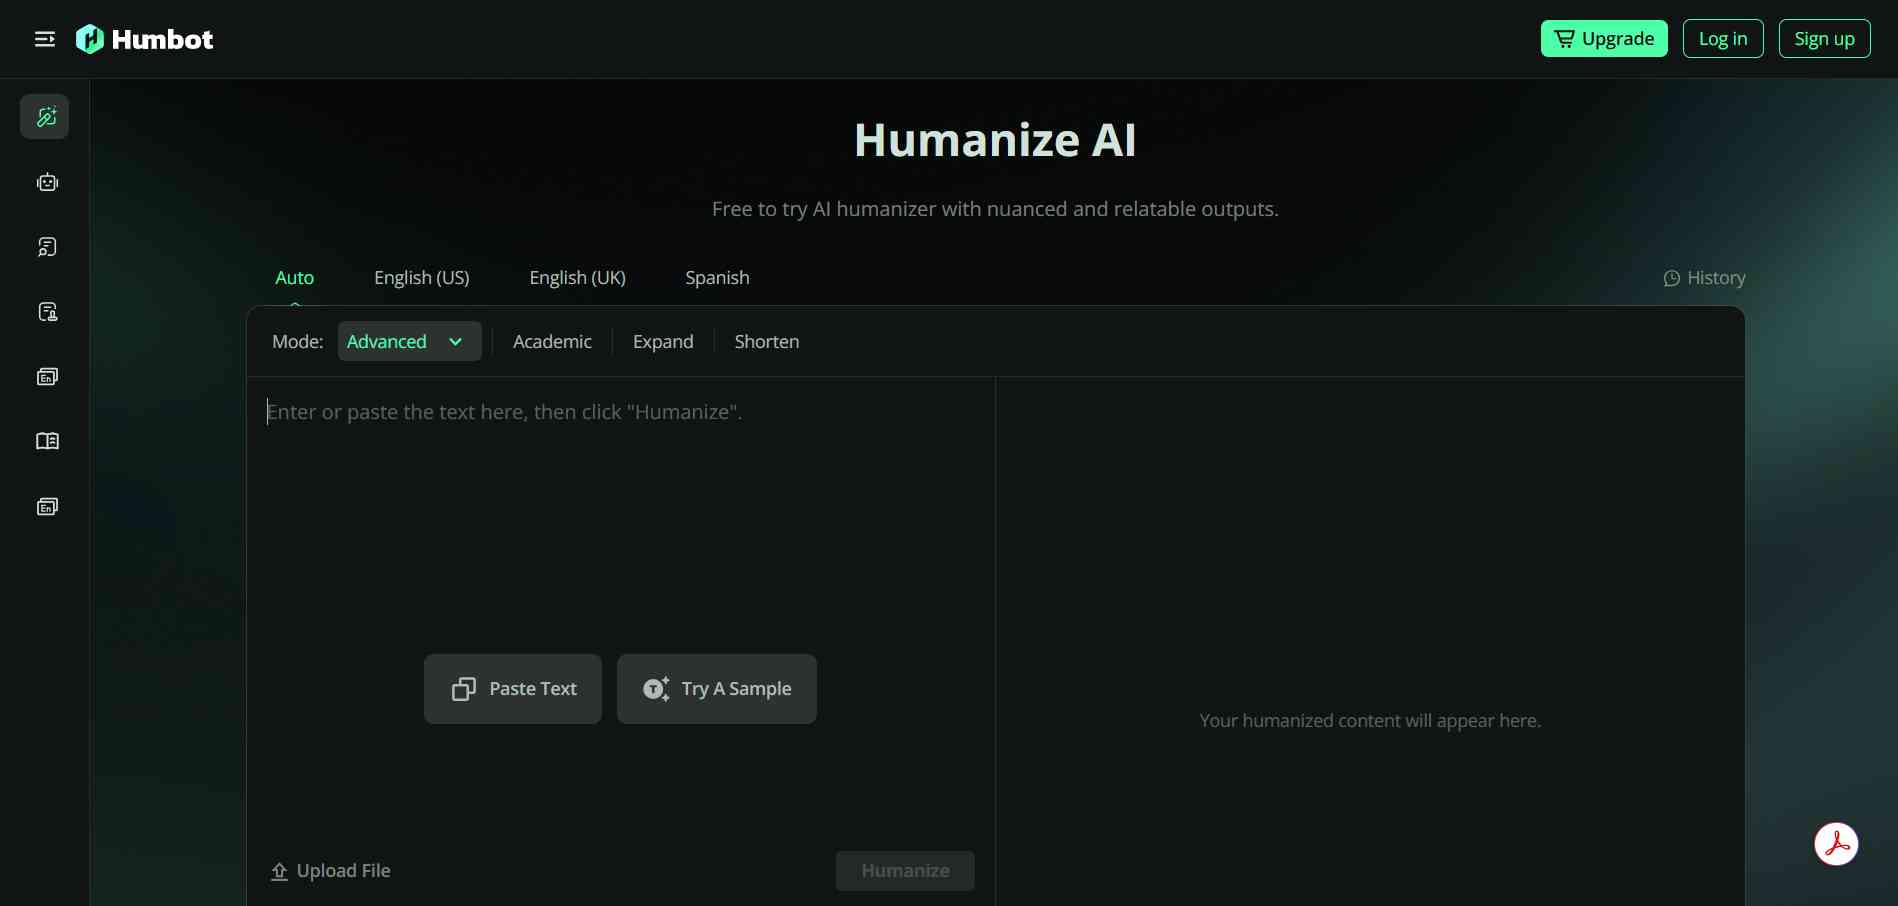Open the Adobe PDF floating icon

point(1837,844)
